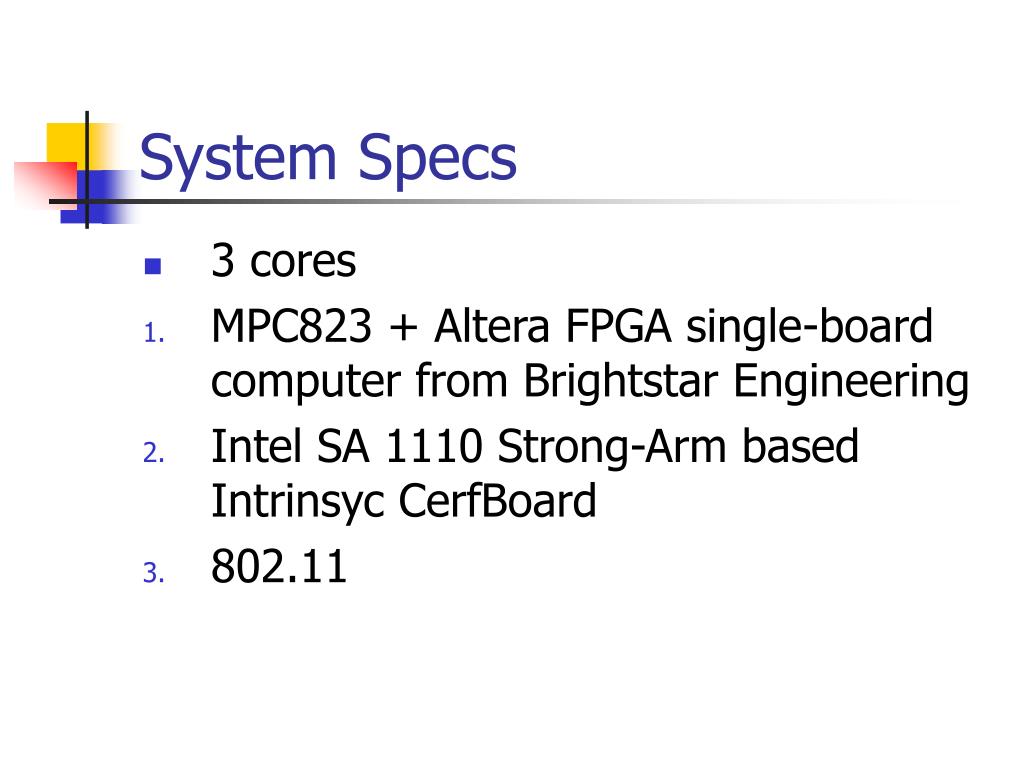
Task: Select the word "FPGA"
Action: click(618, 326)
